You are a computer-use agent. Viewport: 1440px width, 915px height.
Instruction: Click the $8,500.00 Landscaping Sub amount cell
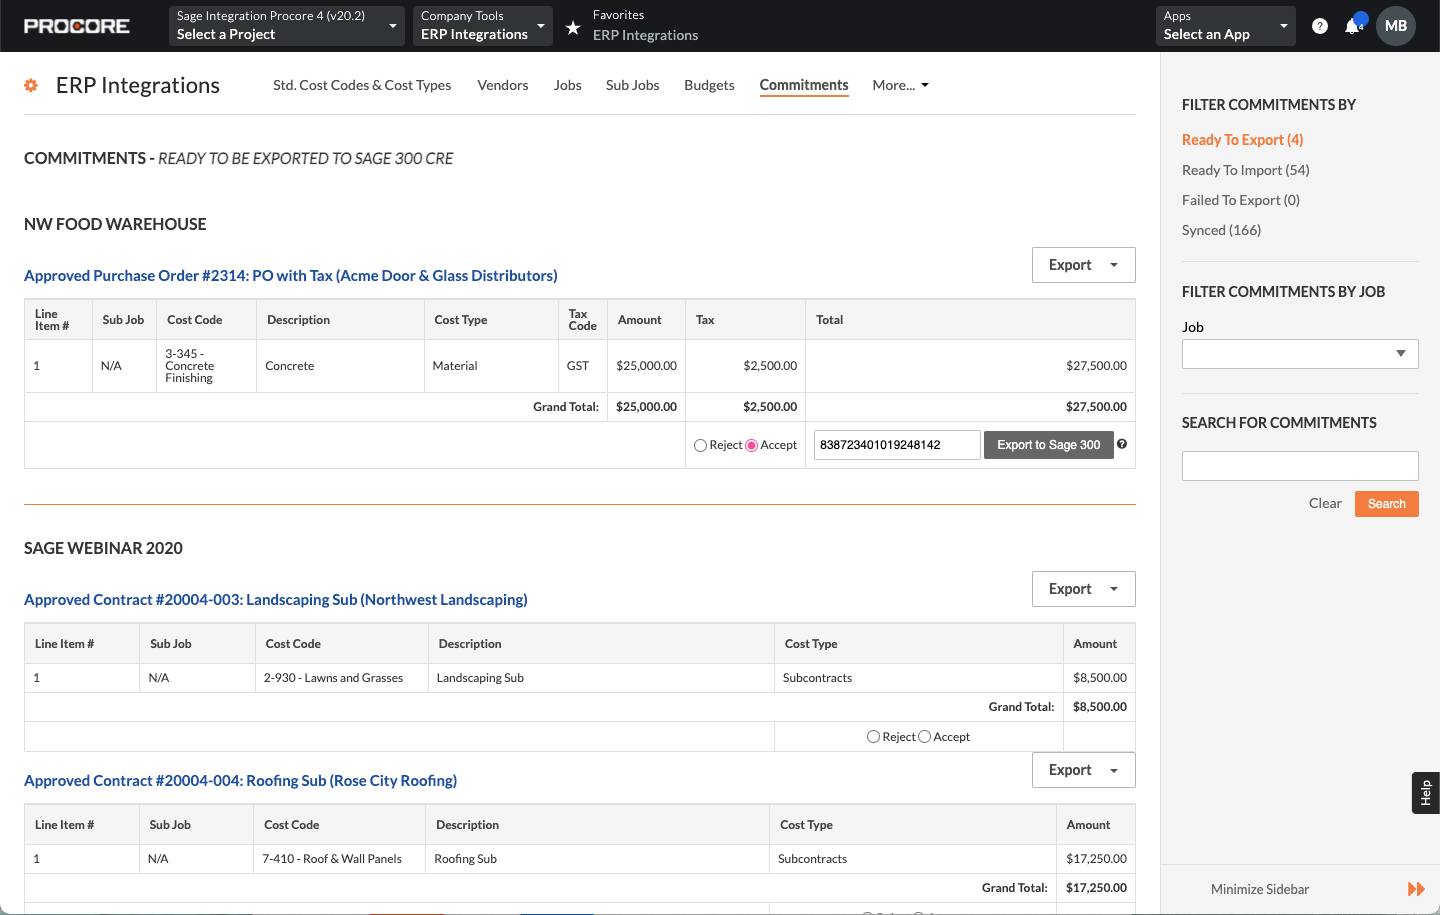click(1099, 678)
